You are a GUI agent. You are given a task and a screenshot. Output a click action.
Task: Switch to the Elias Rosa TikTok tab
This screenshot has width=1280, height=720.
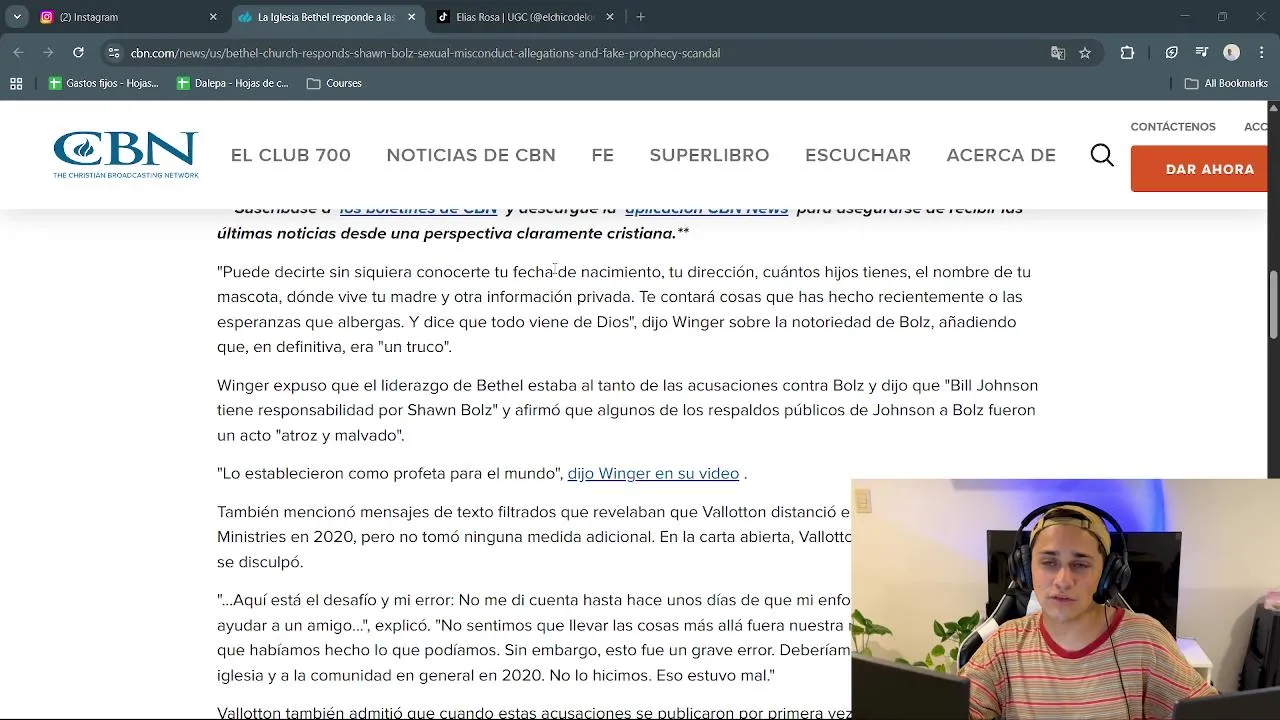(x=524, y=17)
